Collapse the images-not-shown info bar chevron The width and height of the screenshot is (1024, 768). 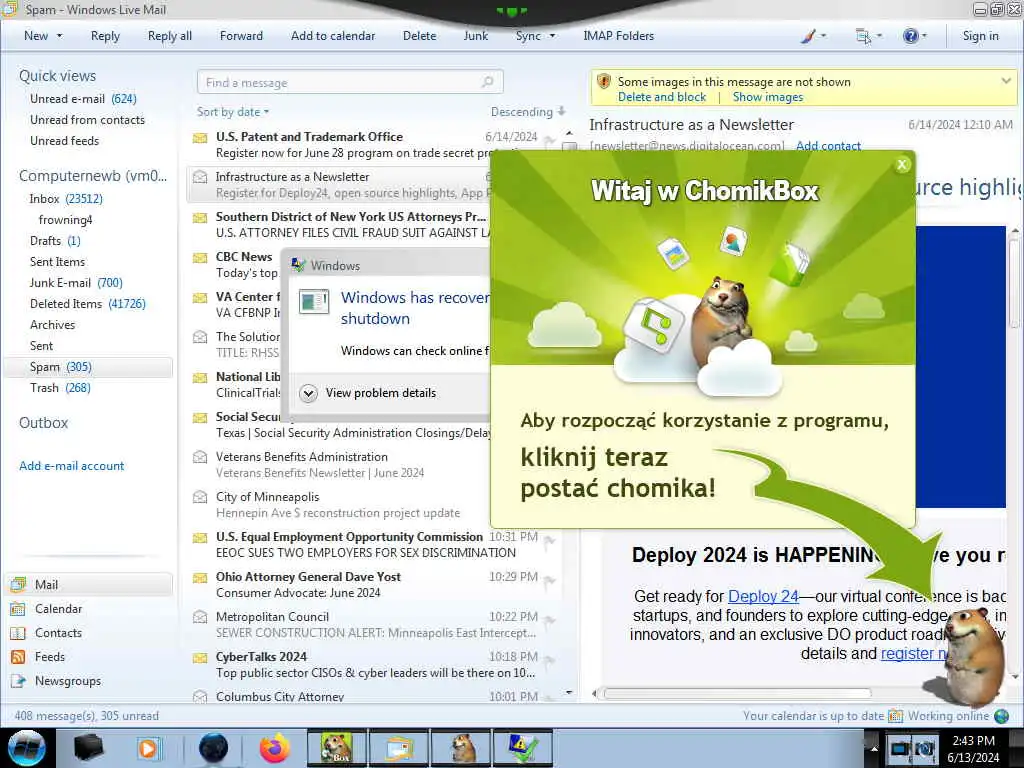click(x=1006, y=81)
